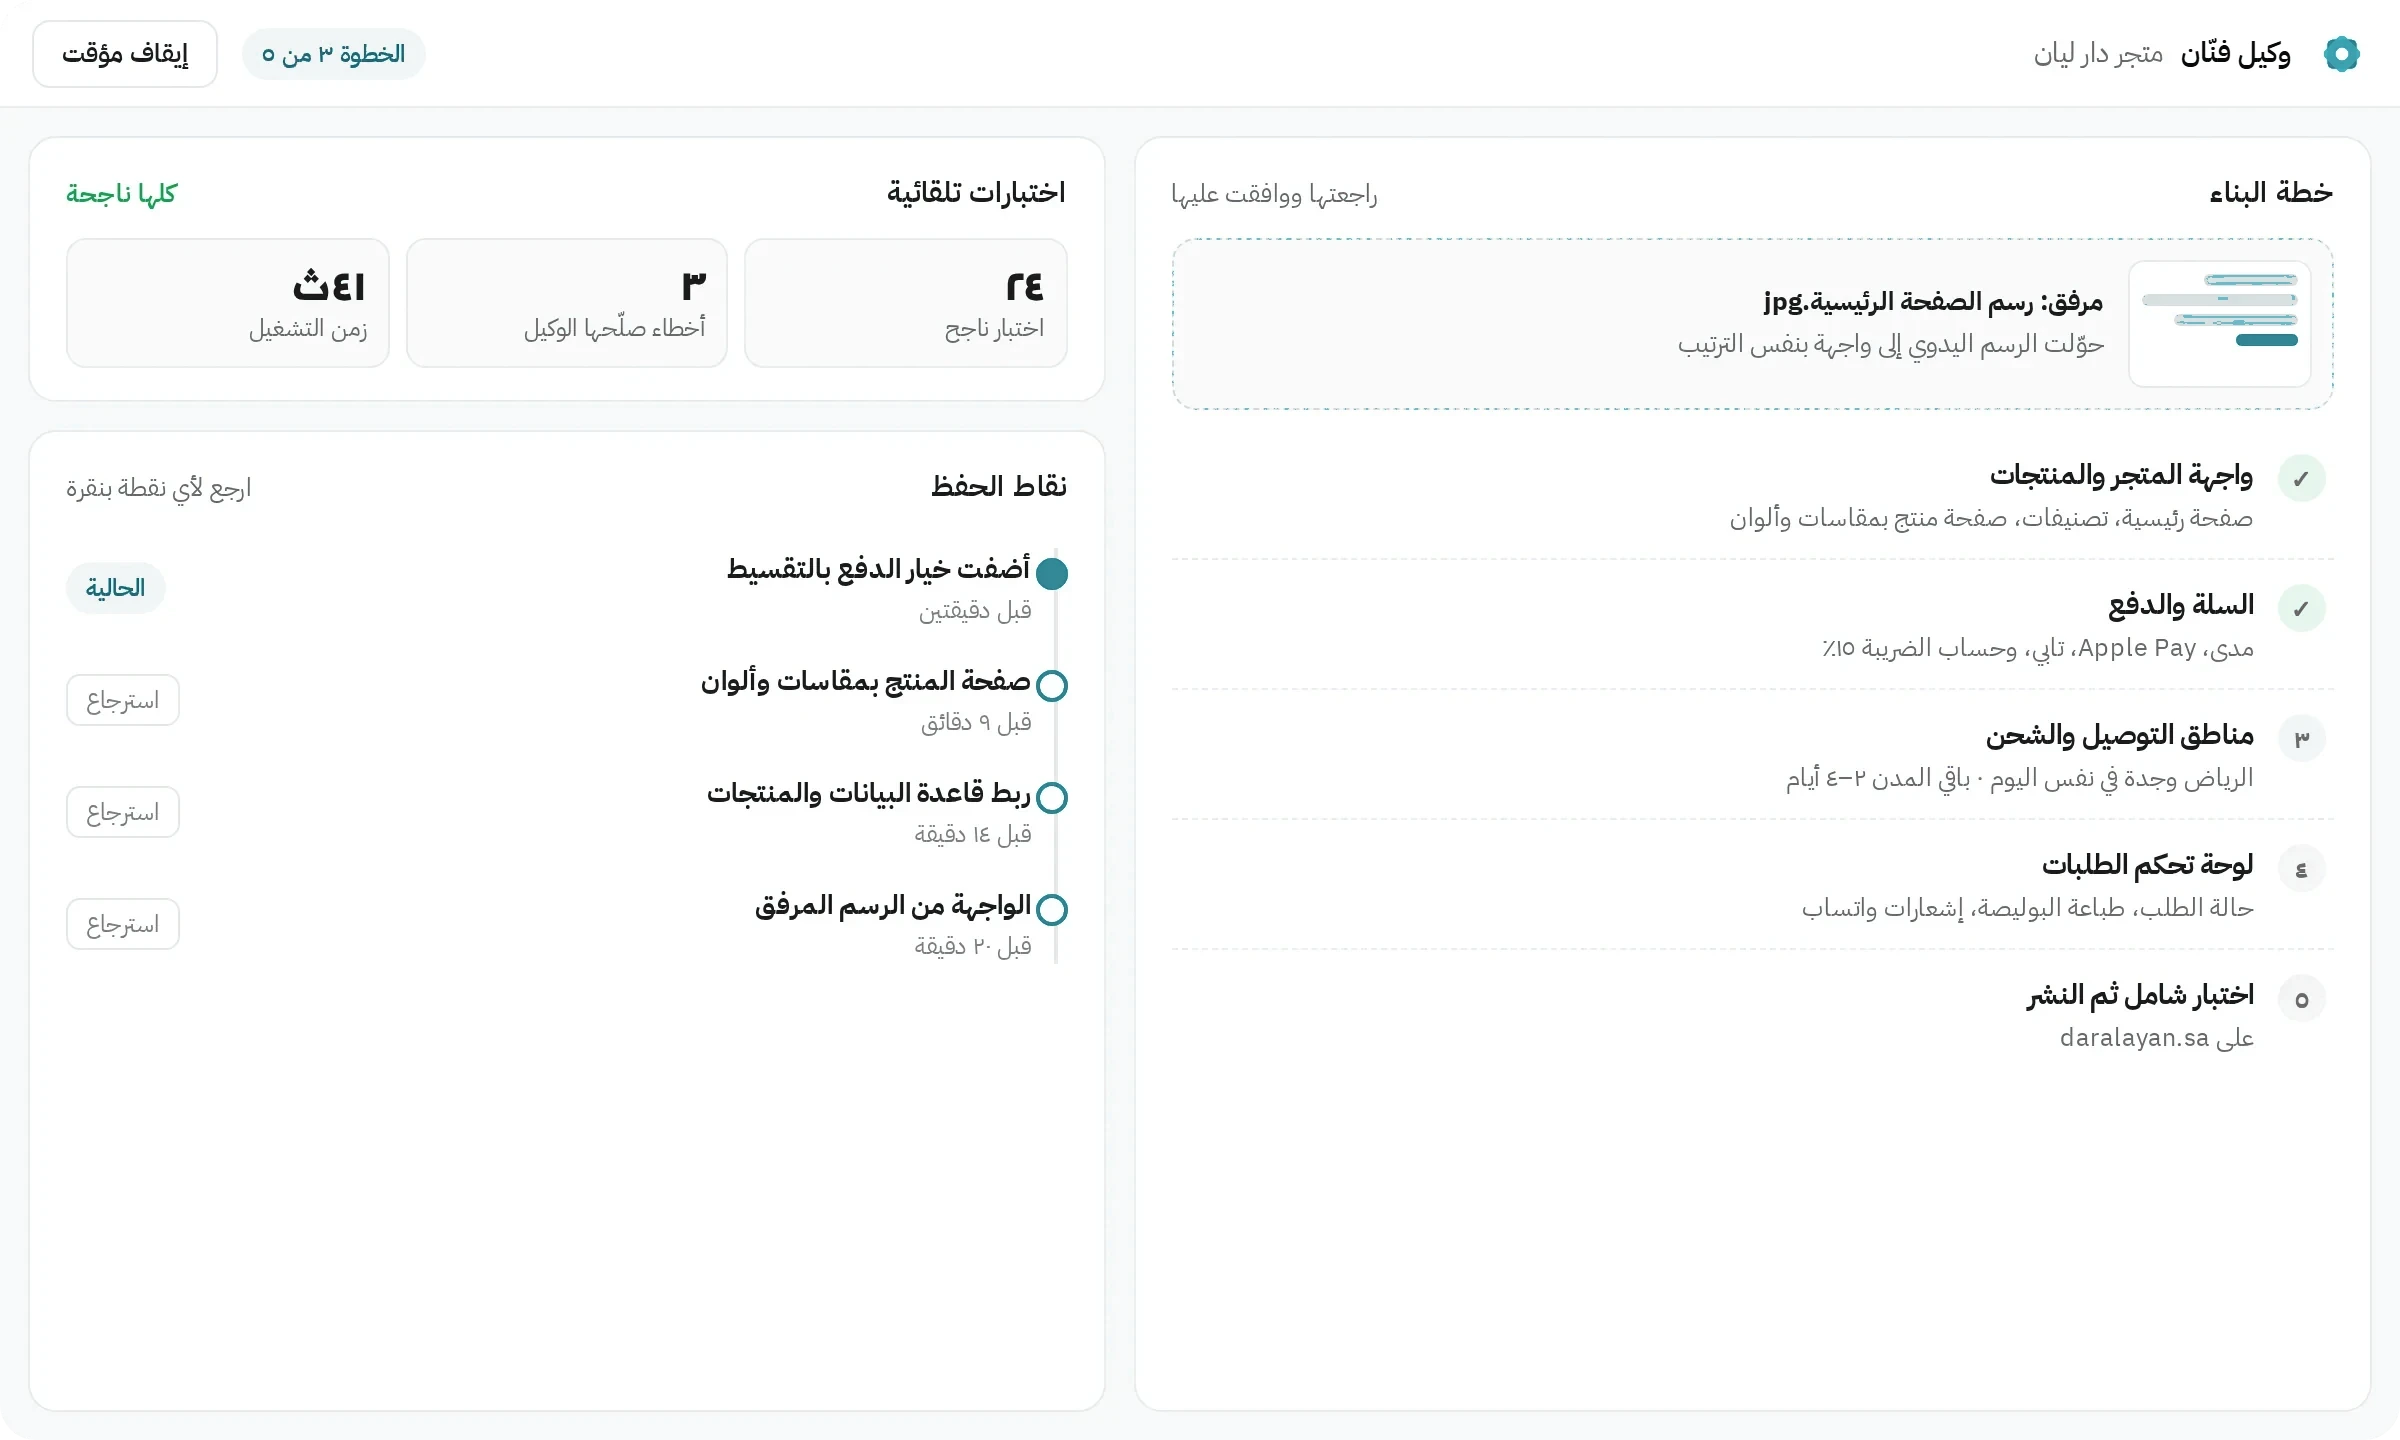Select checkpoint dot for ربط قاعدة البيانات والمنتجات
Screen dimensions: 2400x1440
click(1052, 798)
